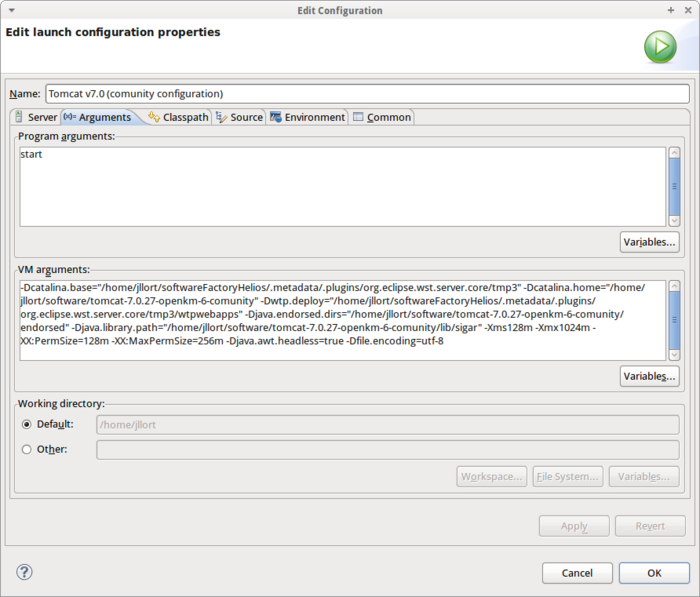
Task: Click the Classpath tab icon
Action: [154, 117]
